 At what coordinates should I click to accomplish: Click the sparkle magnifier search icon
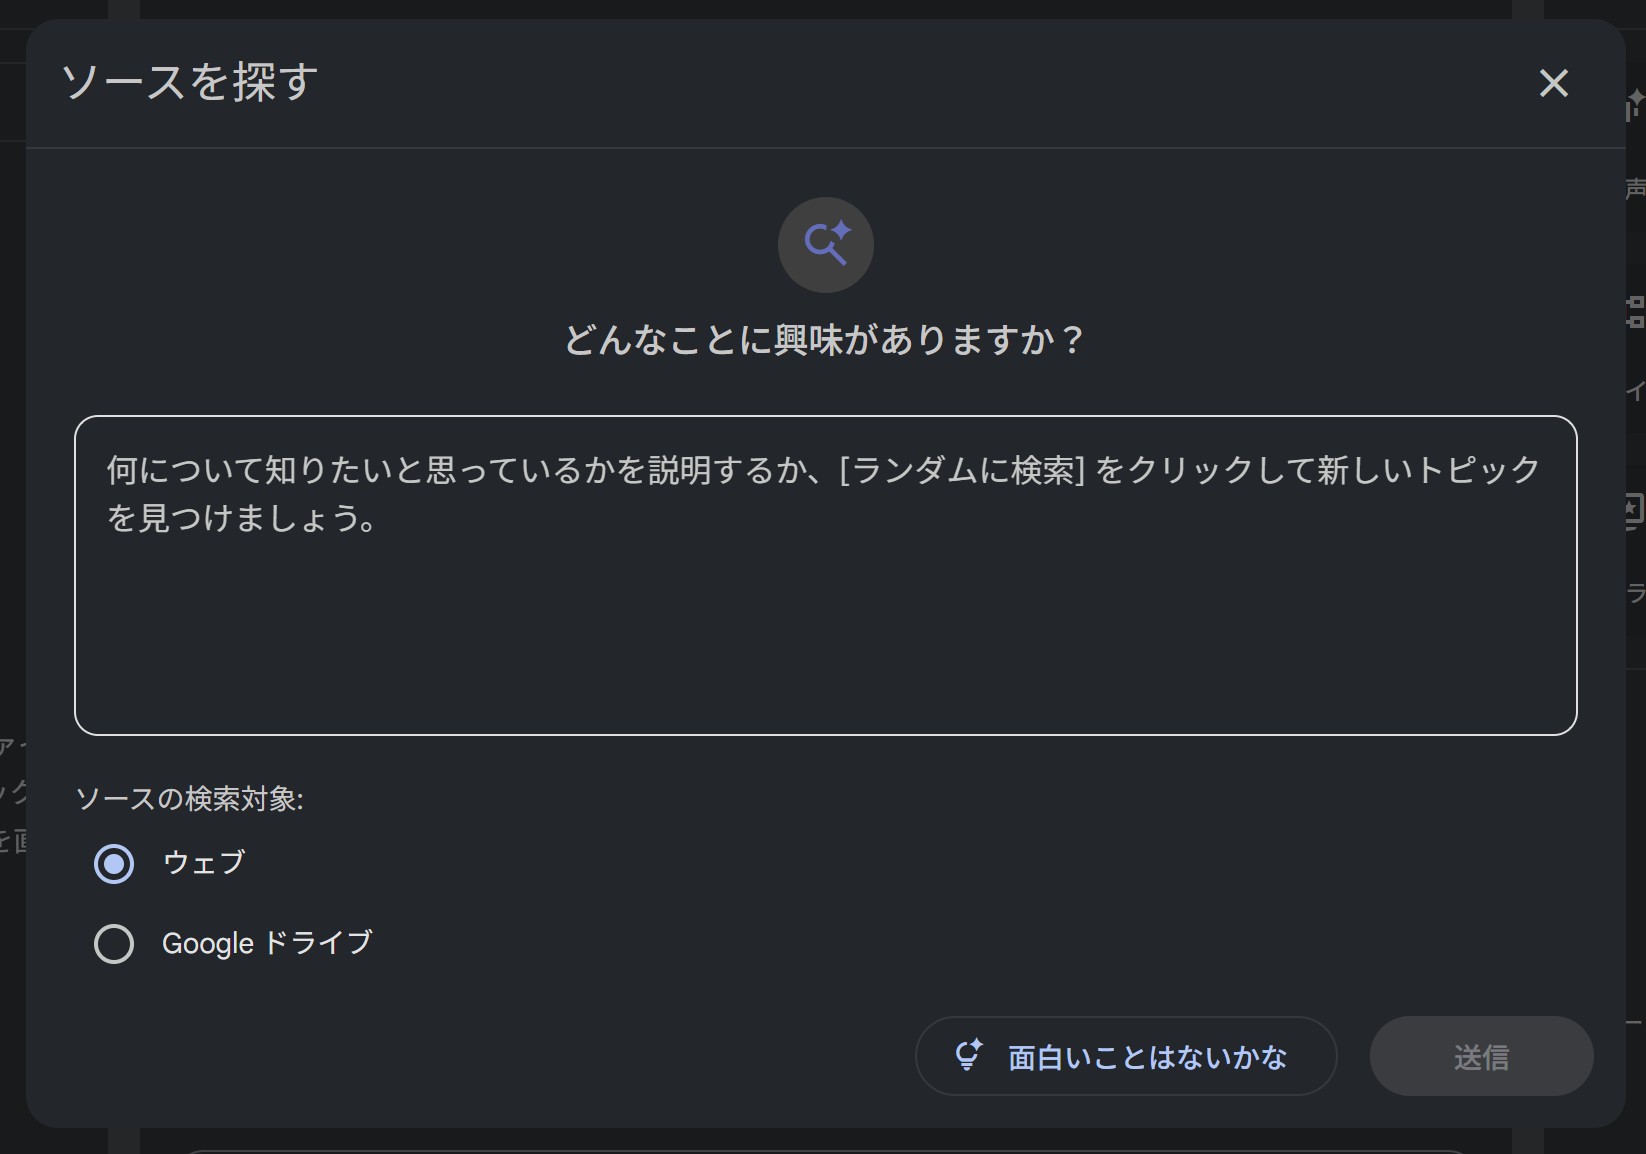pos(826,244)
